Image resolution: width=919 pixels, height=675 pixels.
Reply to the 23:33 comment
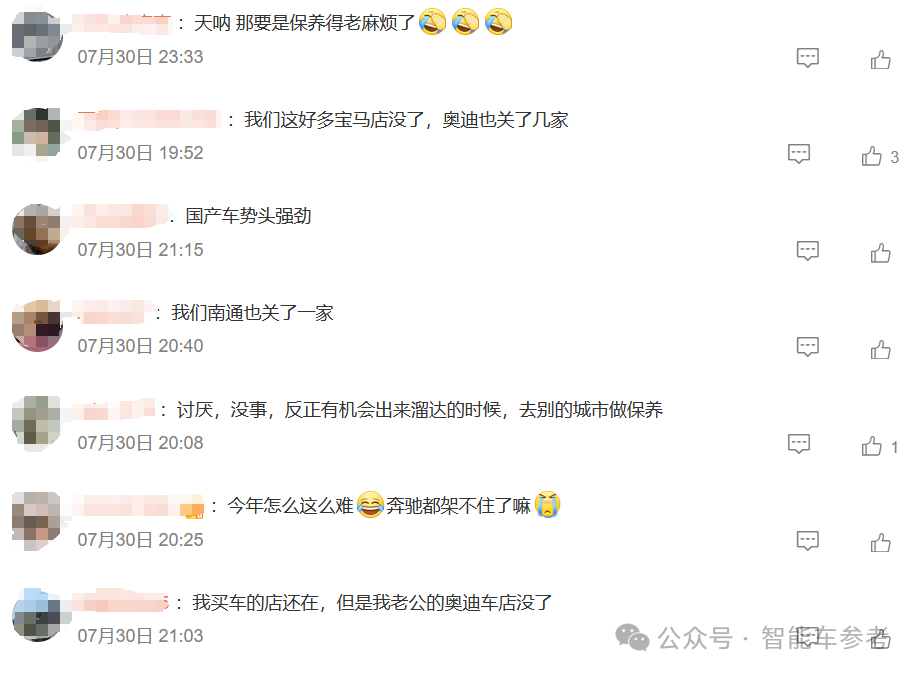pos(808,57)
